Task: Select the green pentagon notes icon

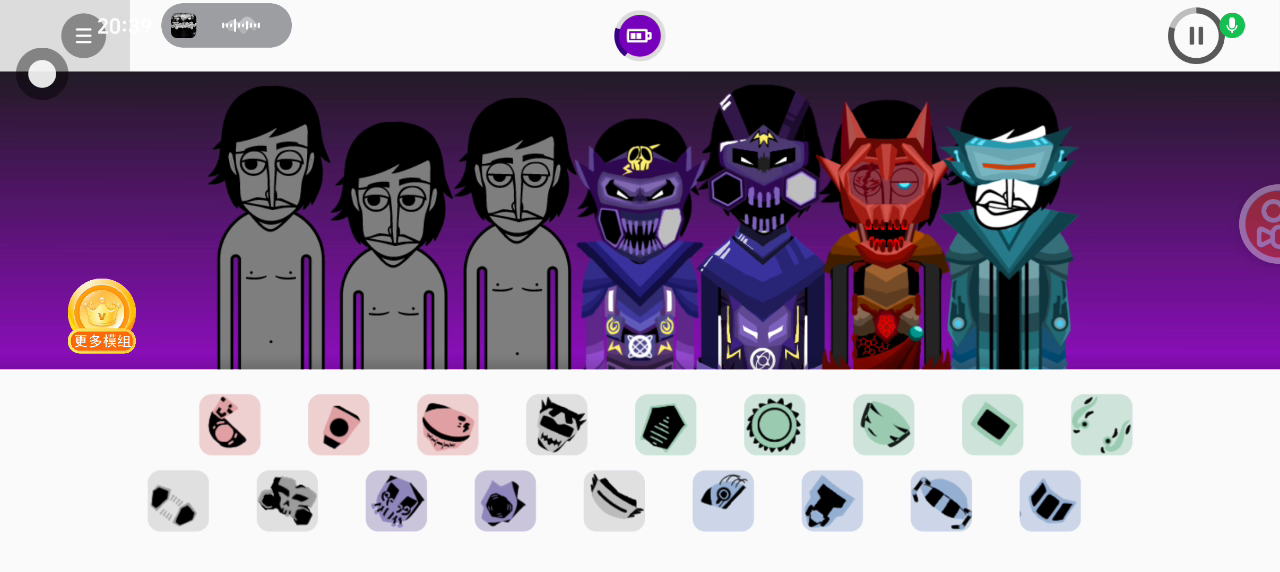Action: [666, 425]
